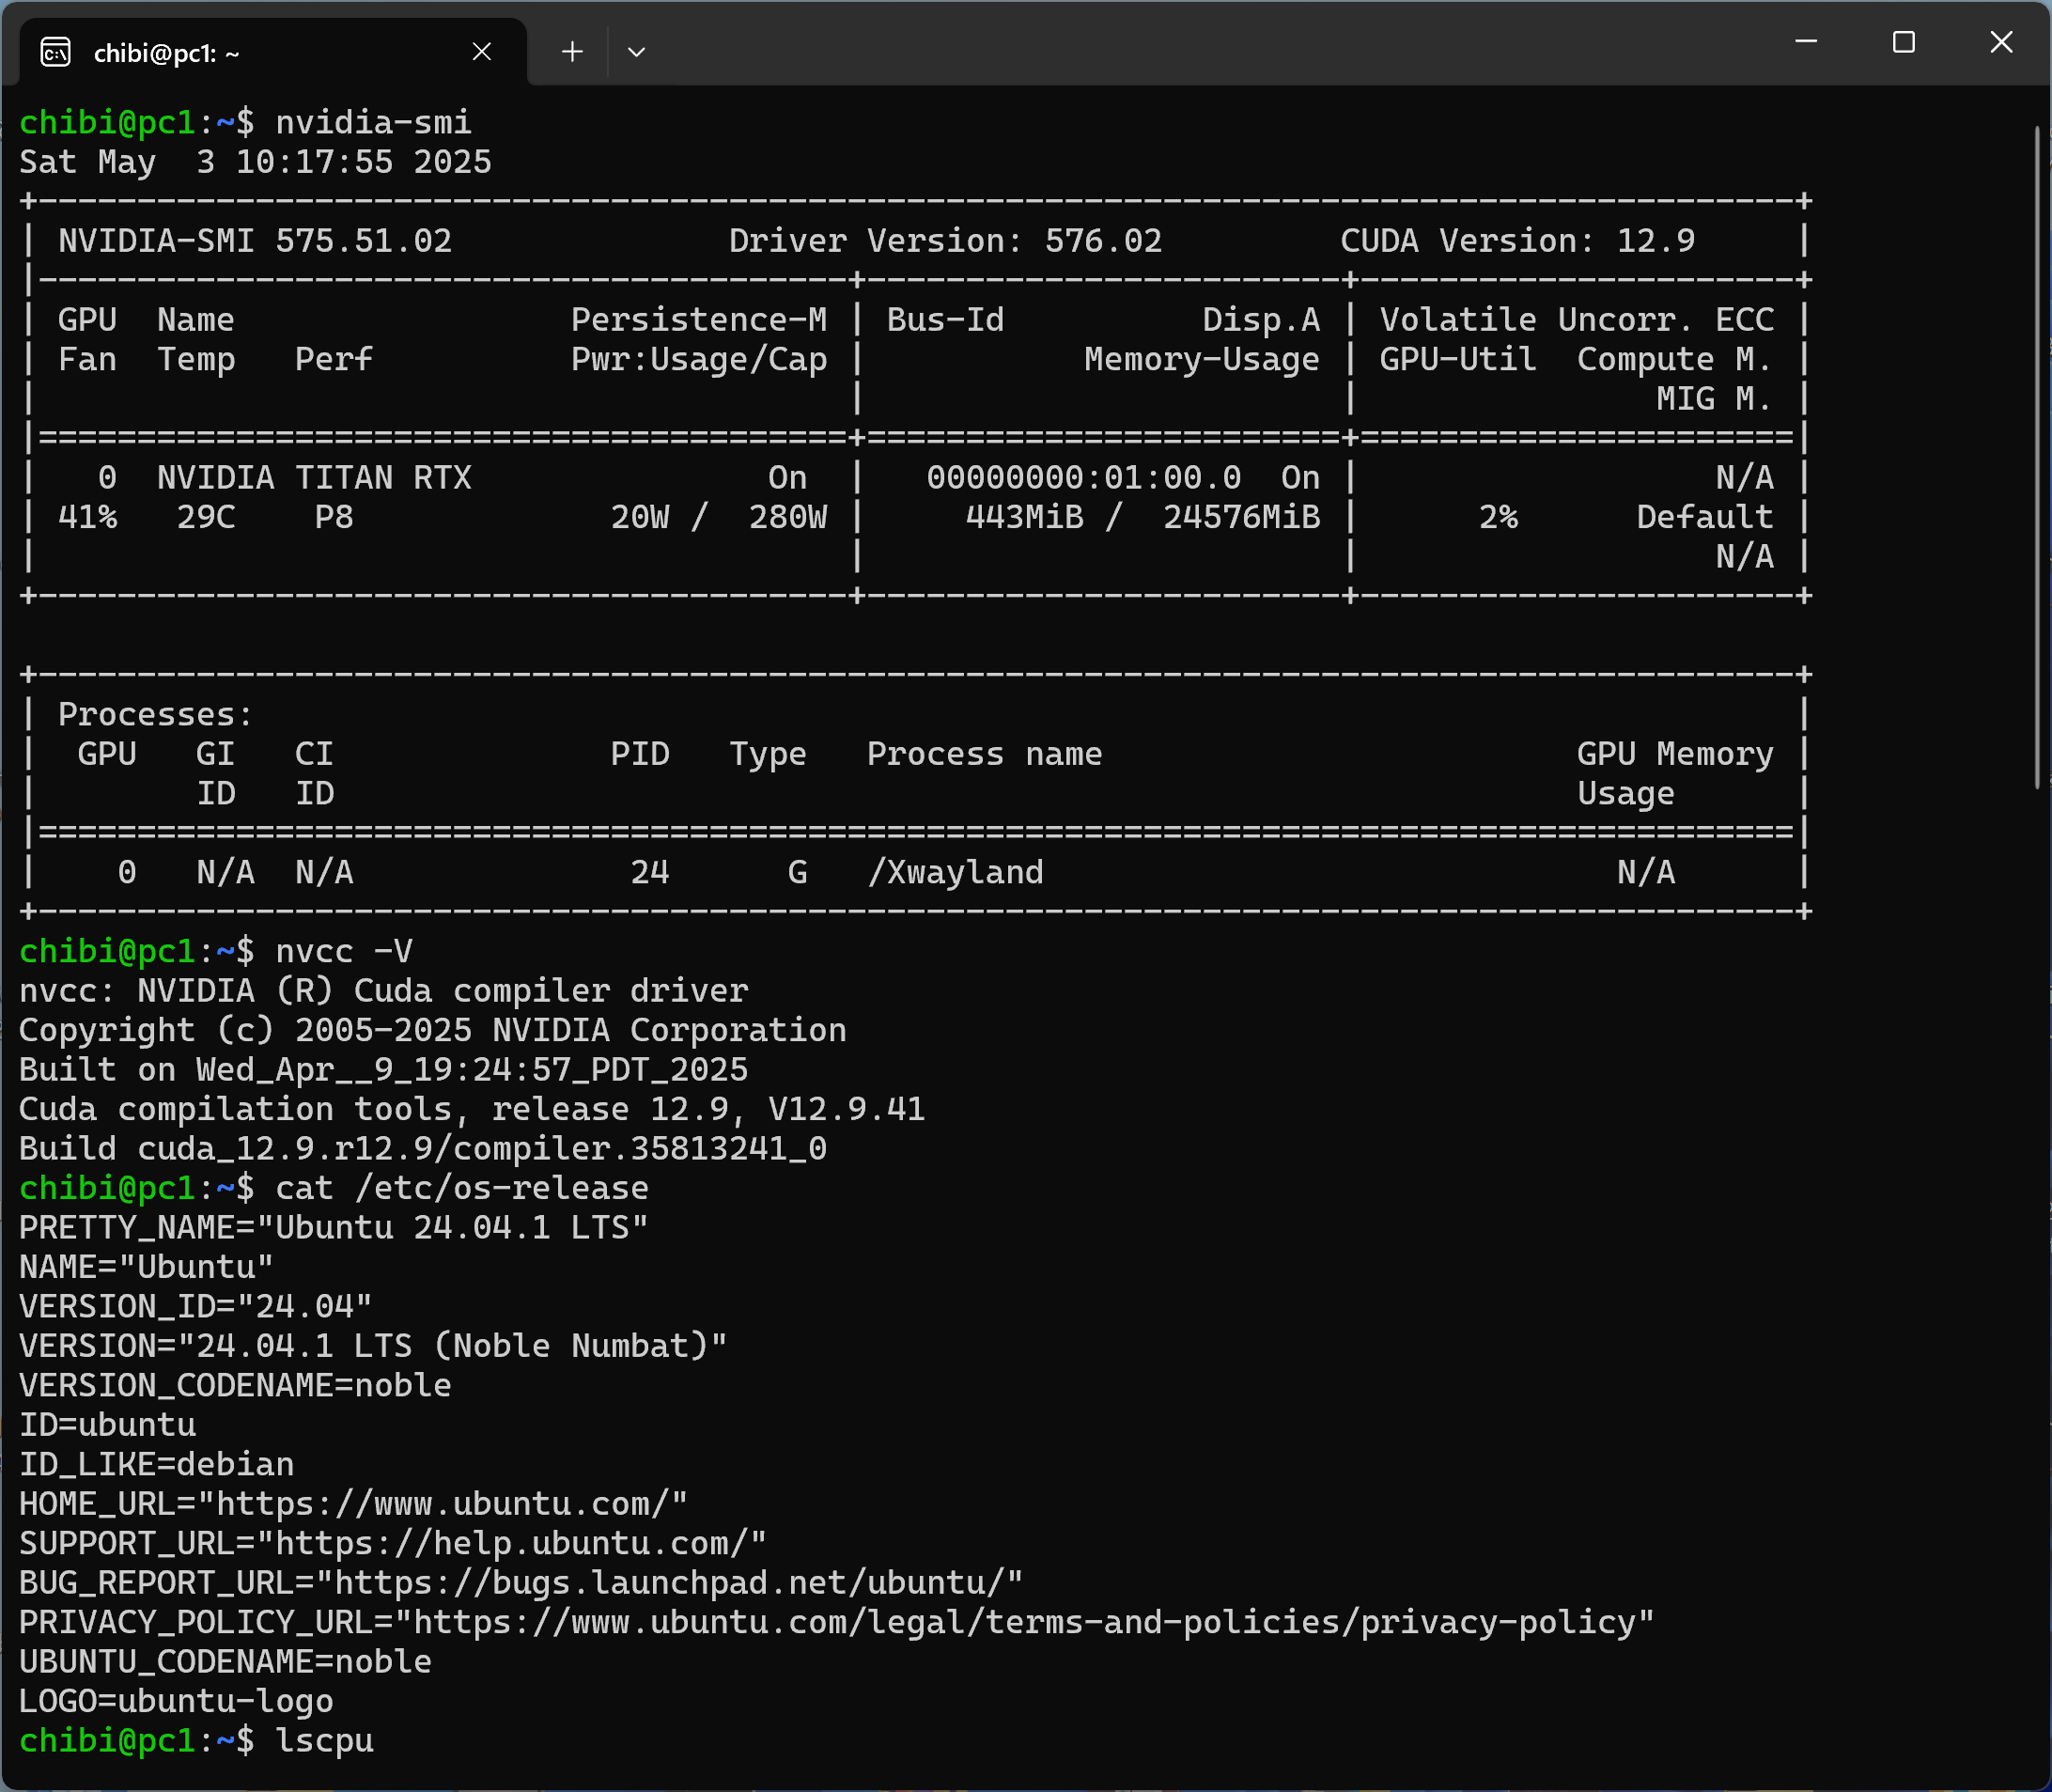The width and height of the screenshot is (2052, 1792).
Task: Open the https://help.ubuntu.com/ support link
Action: pos(511,1543)
